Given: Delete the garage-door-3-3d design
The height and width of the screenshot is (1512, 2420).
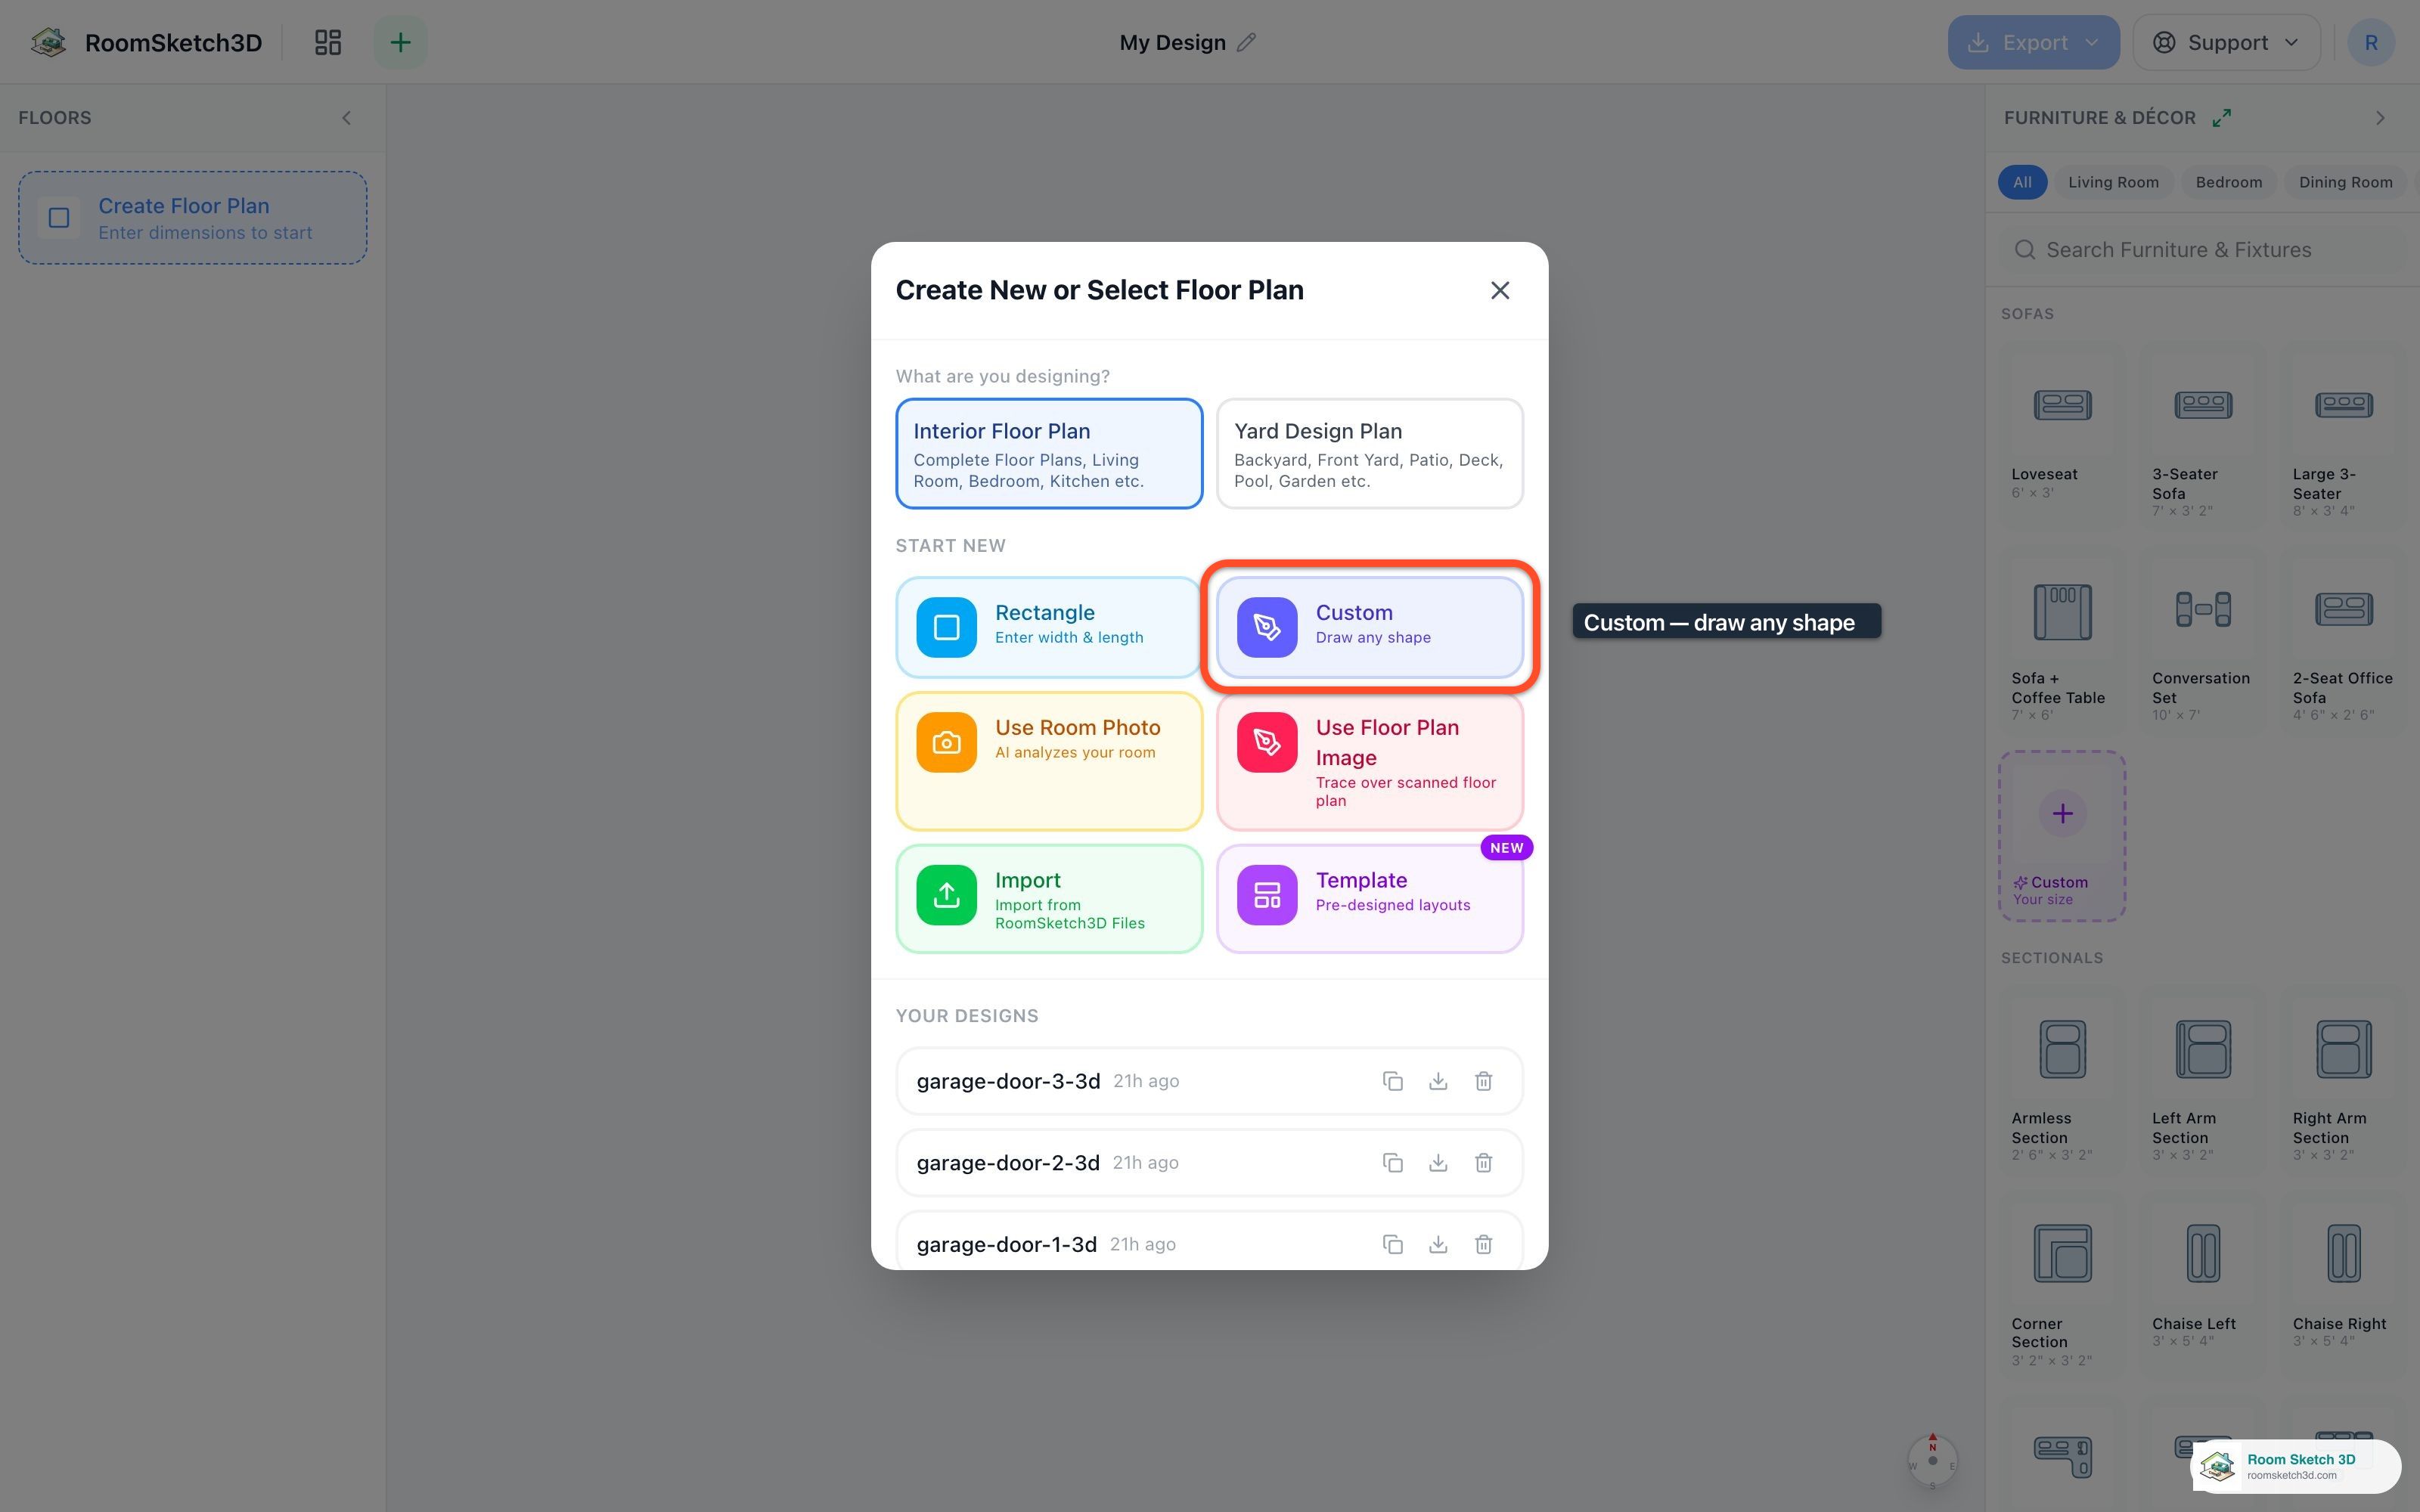Looking at the screenshot, I should pos(1483,1081).
